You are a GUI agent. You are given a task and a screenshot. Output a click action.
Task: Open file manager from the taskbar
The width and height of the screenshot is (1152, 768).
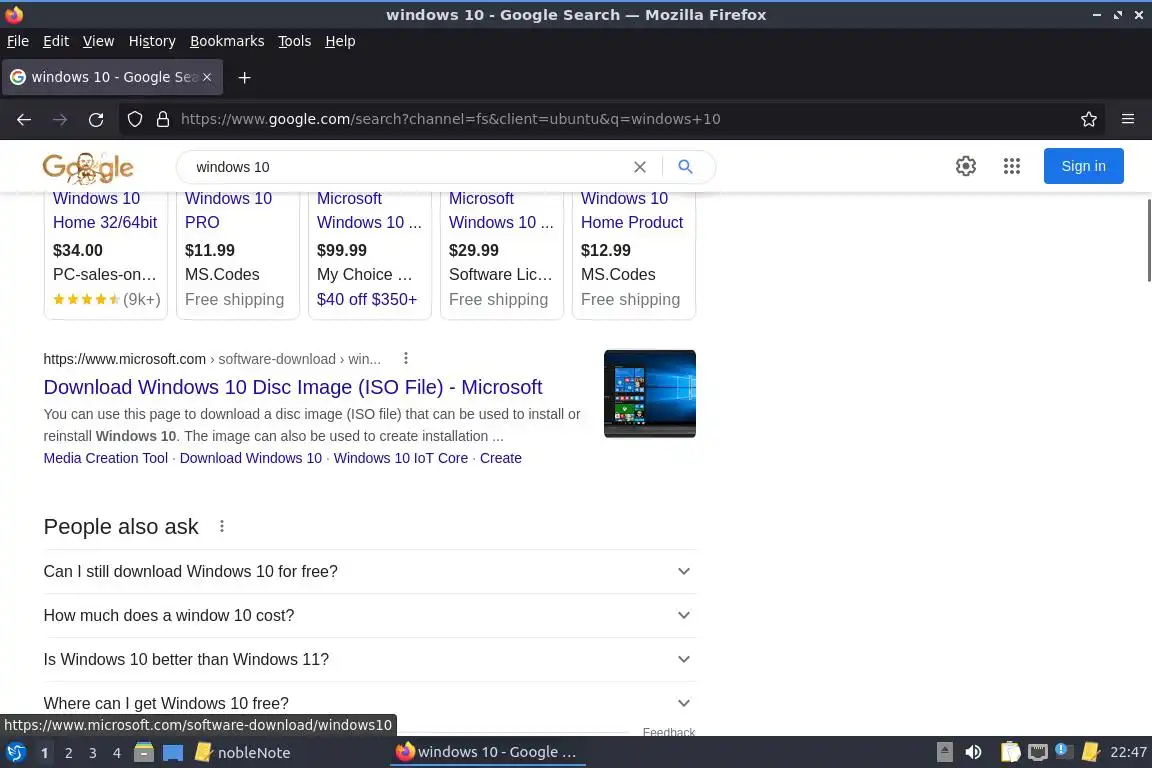(144, 753)
